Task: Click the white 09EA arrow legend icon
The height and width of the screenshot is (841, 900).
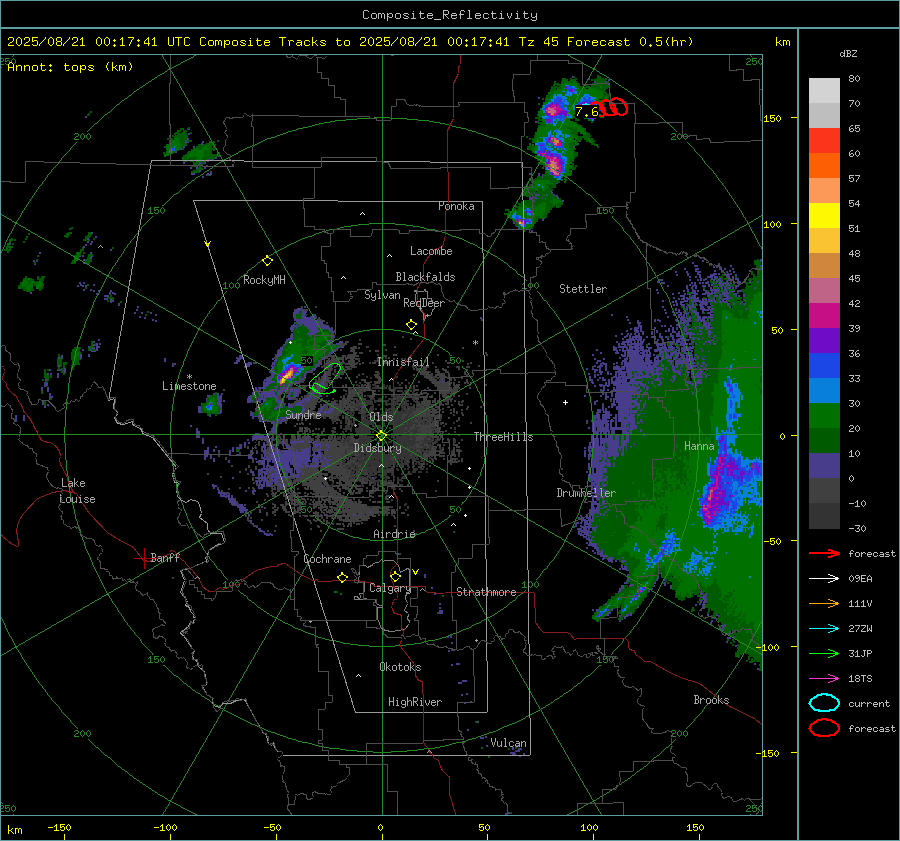Action: coord(824,579)
